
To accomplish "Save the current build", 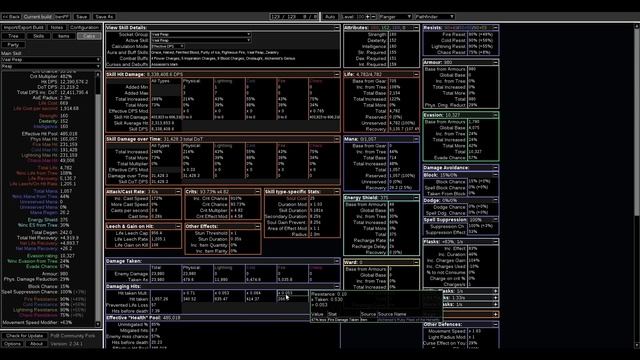I will pyautogui.click(x=82, y=17).
